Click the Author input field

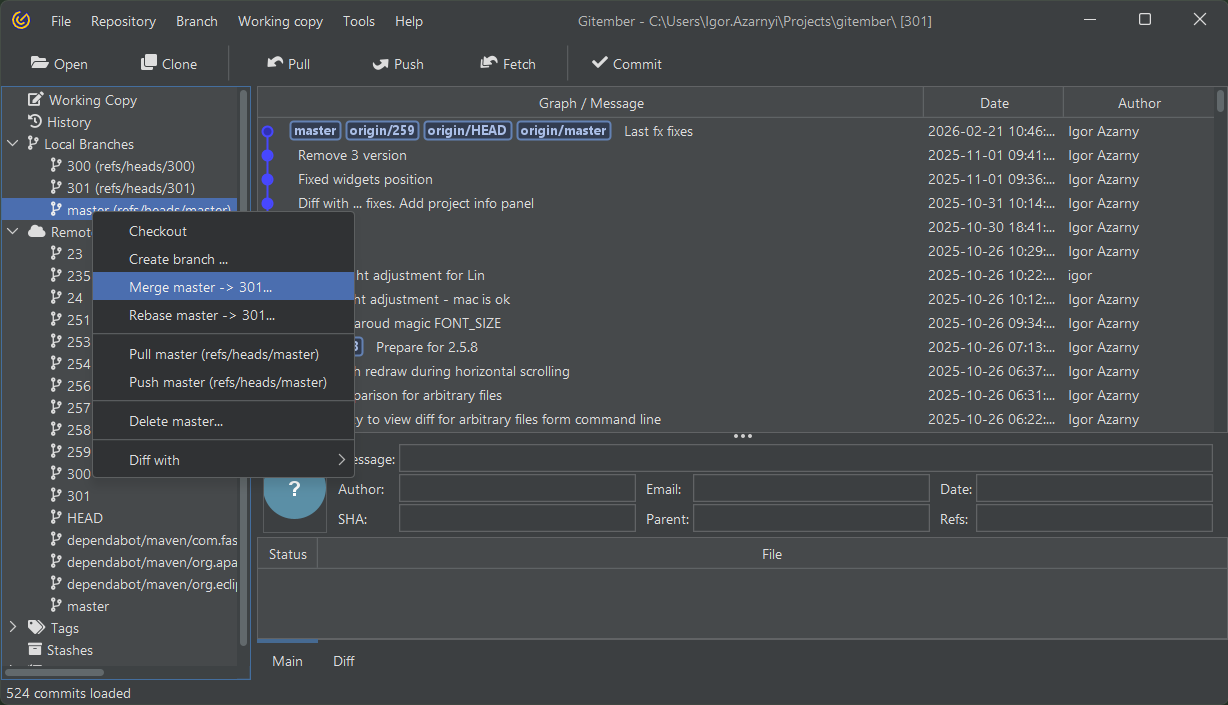pos(517,489)
